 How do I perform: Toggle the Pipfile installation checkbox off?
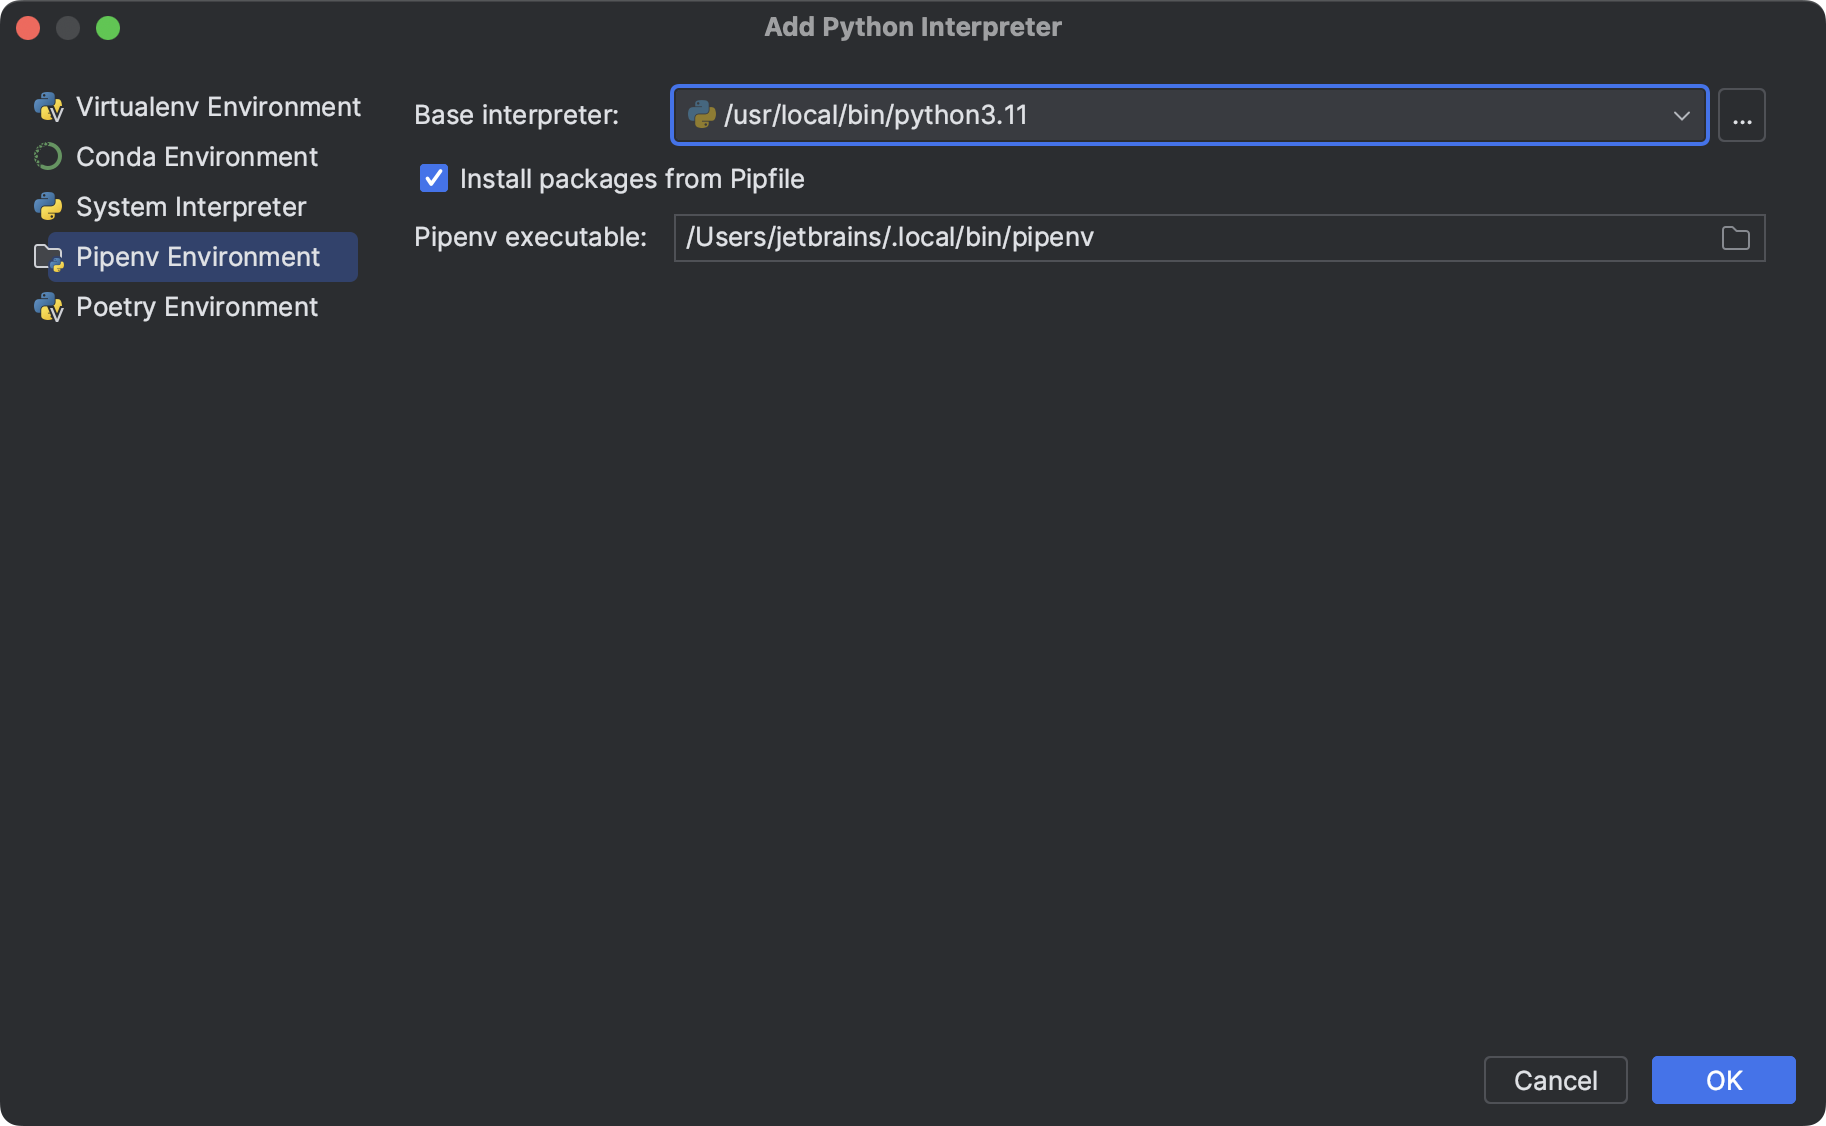pos(433,178)
